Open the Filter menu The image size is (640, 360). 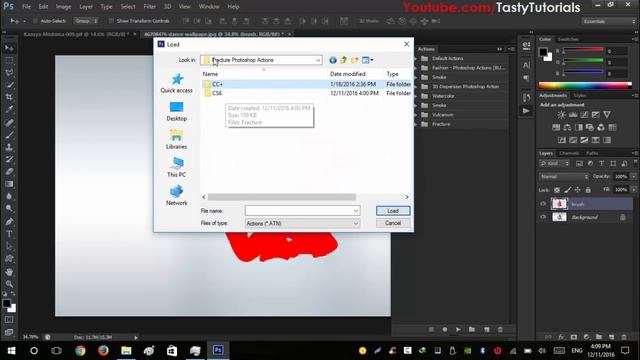coord(149,7)
